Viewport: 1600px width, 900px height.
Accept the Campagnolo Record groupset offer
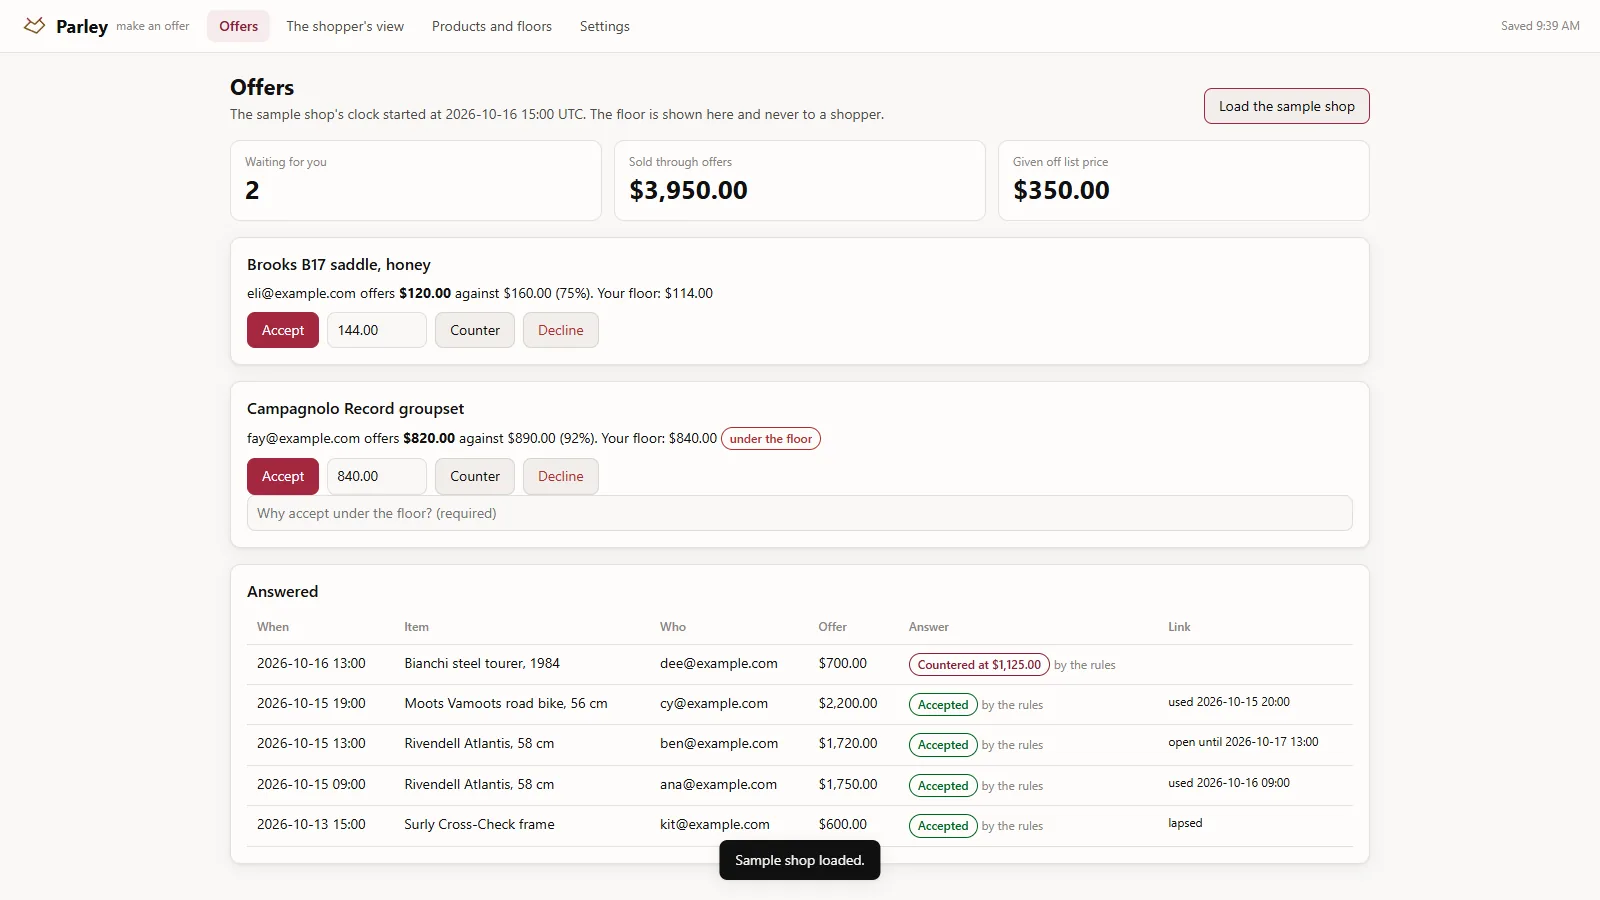[x=283, y=476]
